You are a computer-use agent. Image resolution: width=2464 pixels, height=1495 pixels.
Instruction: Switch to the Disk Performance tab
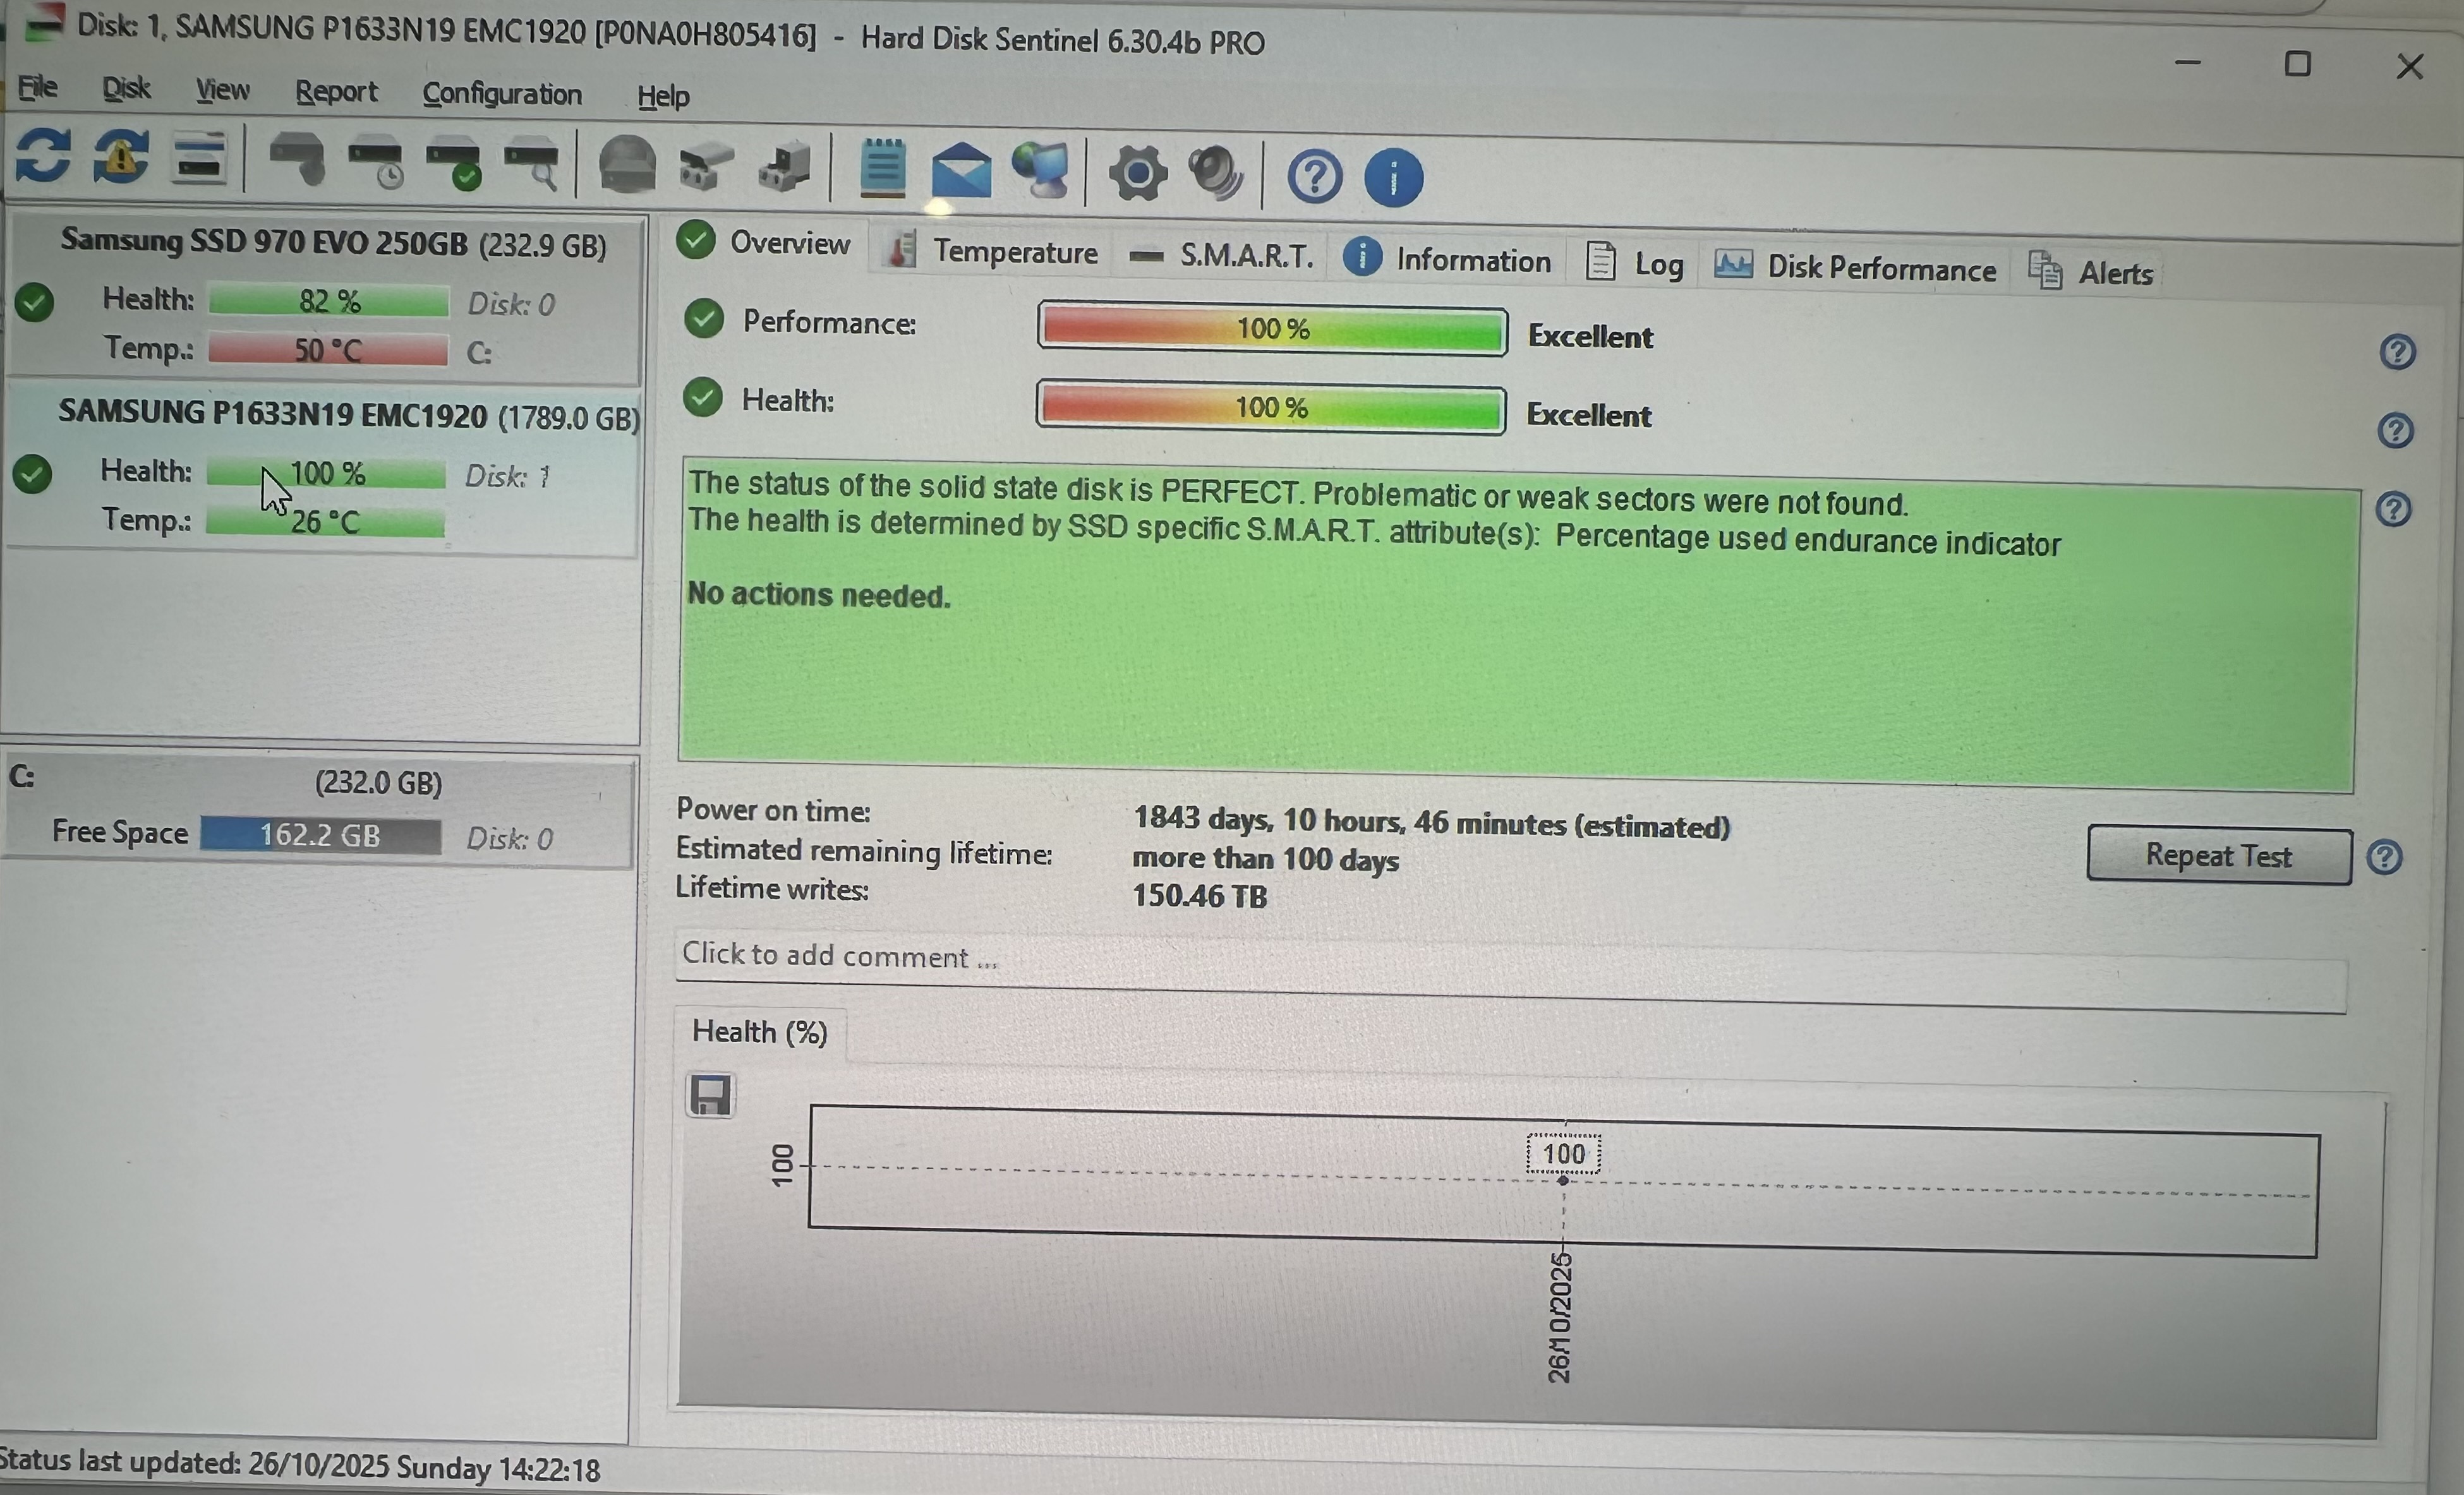coord(1855,267)
